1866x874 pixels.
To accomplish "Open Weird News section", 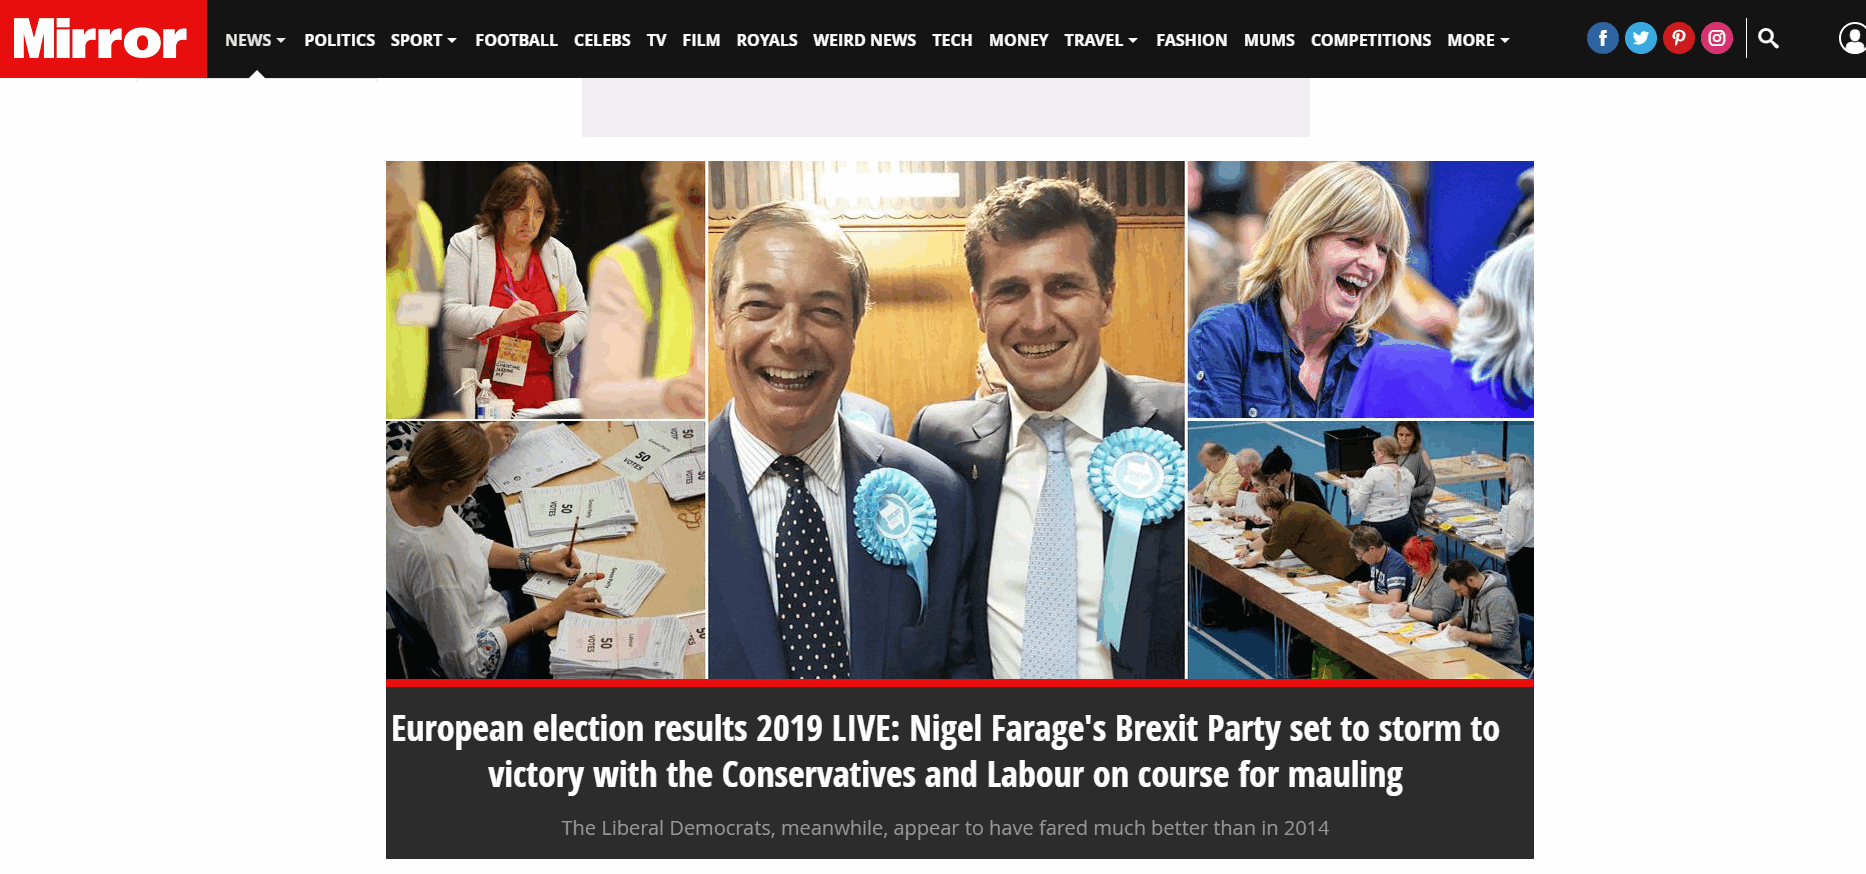I will pyautogui.click(x=864, y=40).
